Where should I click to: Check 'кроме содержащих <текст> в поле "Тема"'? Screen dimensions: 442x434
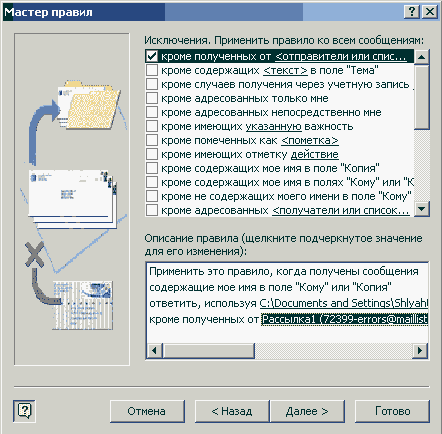pos(152,70)
